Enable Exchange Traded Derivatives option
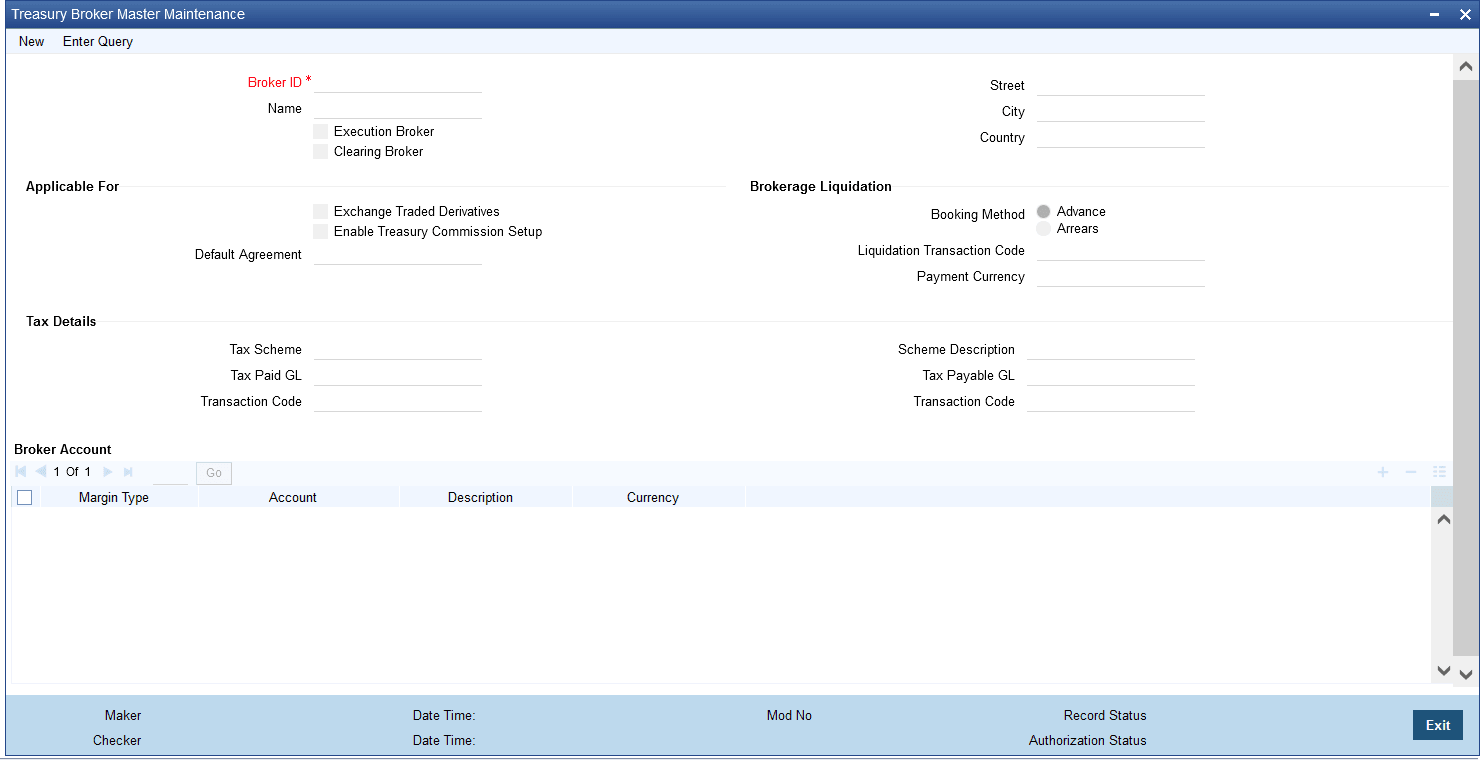This screenshot has width=1480, height=760. tap(321, 212)
